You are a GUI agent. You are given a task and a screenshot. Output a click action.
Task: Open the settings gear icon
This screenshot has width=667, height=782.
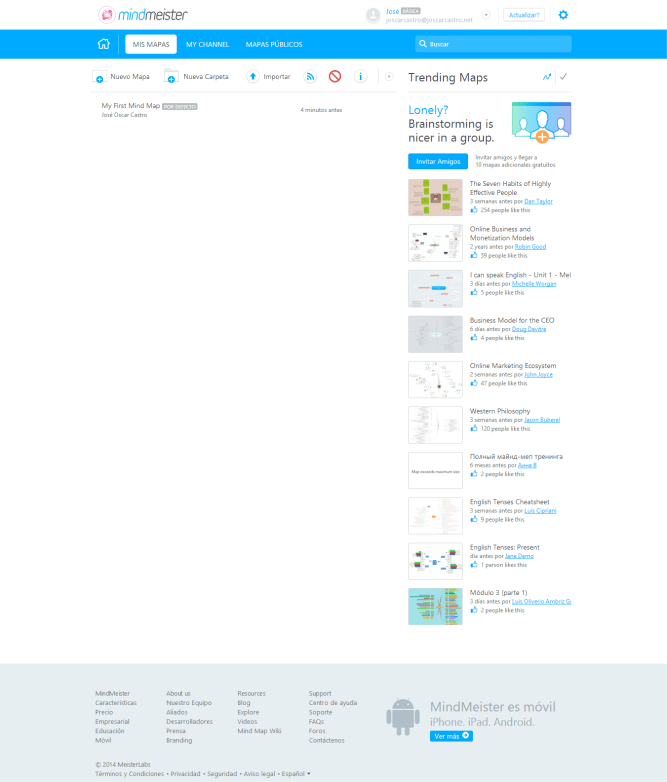(x=563, y=15)
